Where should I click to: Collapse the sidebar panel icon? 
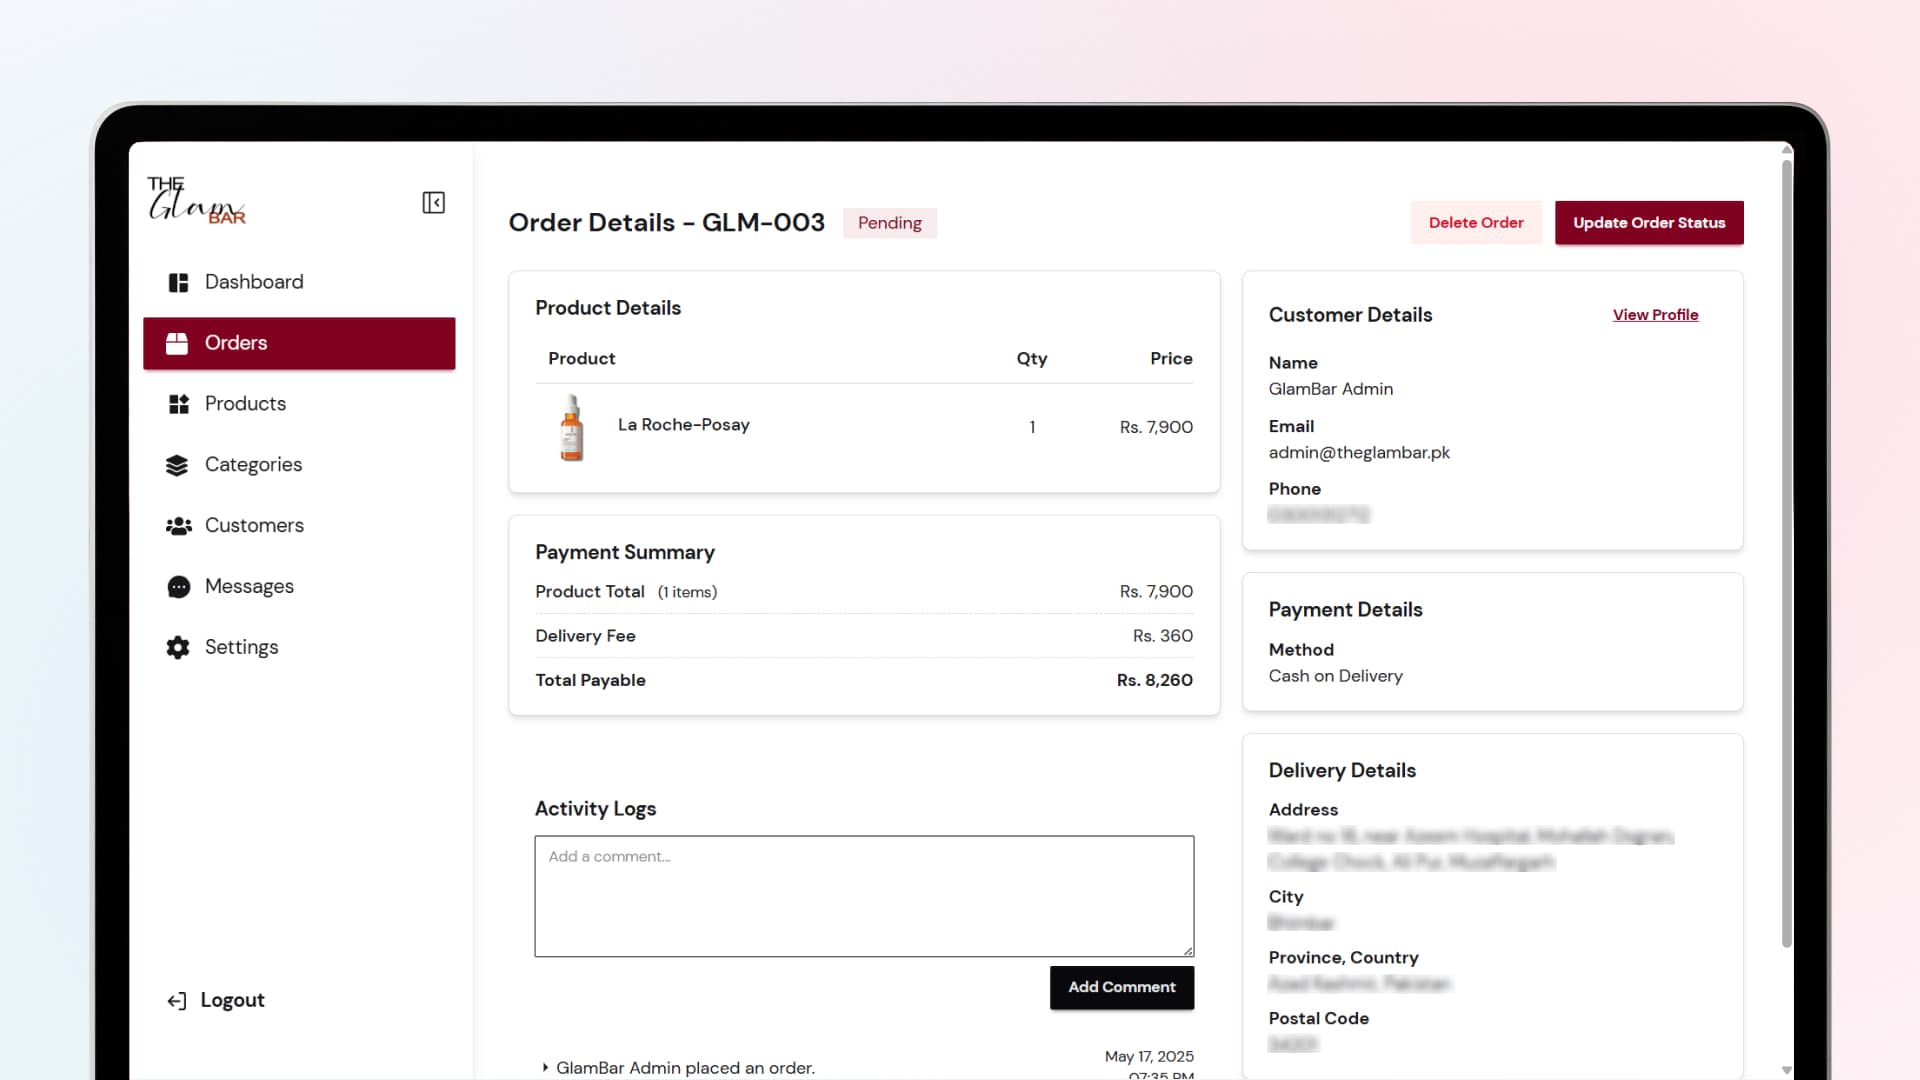[x=433, y=203]
